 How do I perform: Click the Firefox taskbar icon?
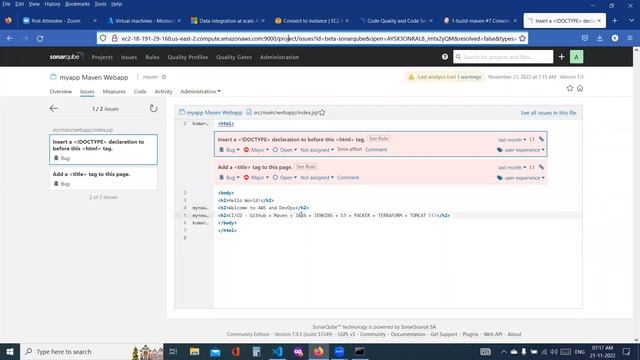[x=318, y=351]
